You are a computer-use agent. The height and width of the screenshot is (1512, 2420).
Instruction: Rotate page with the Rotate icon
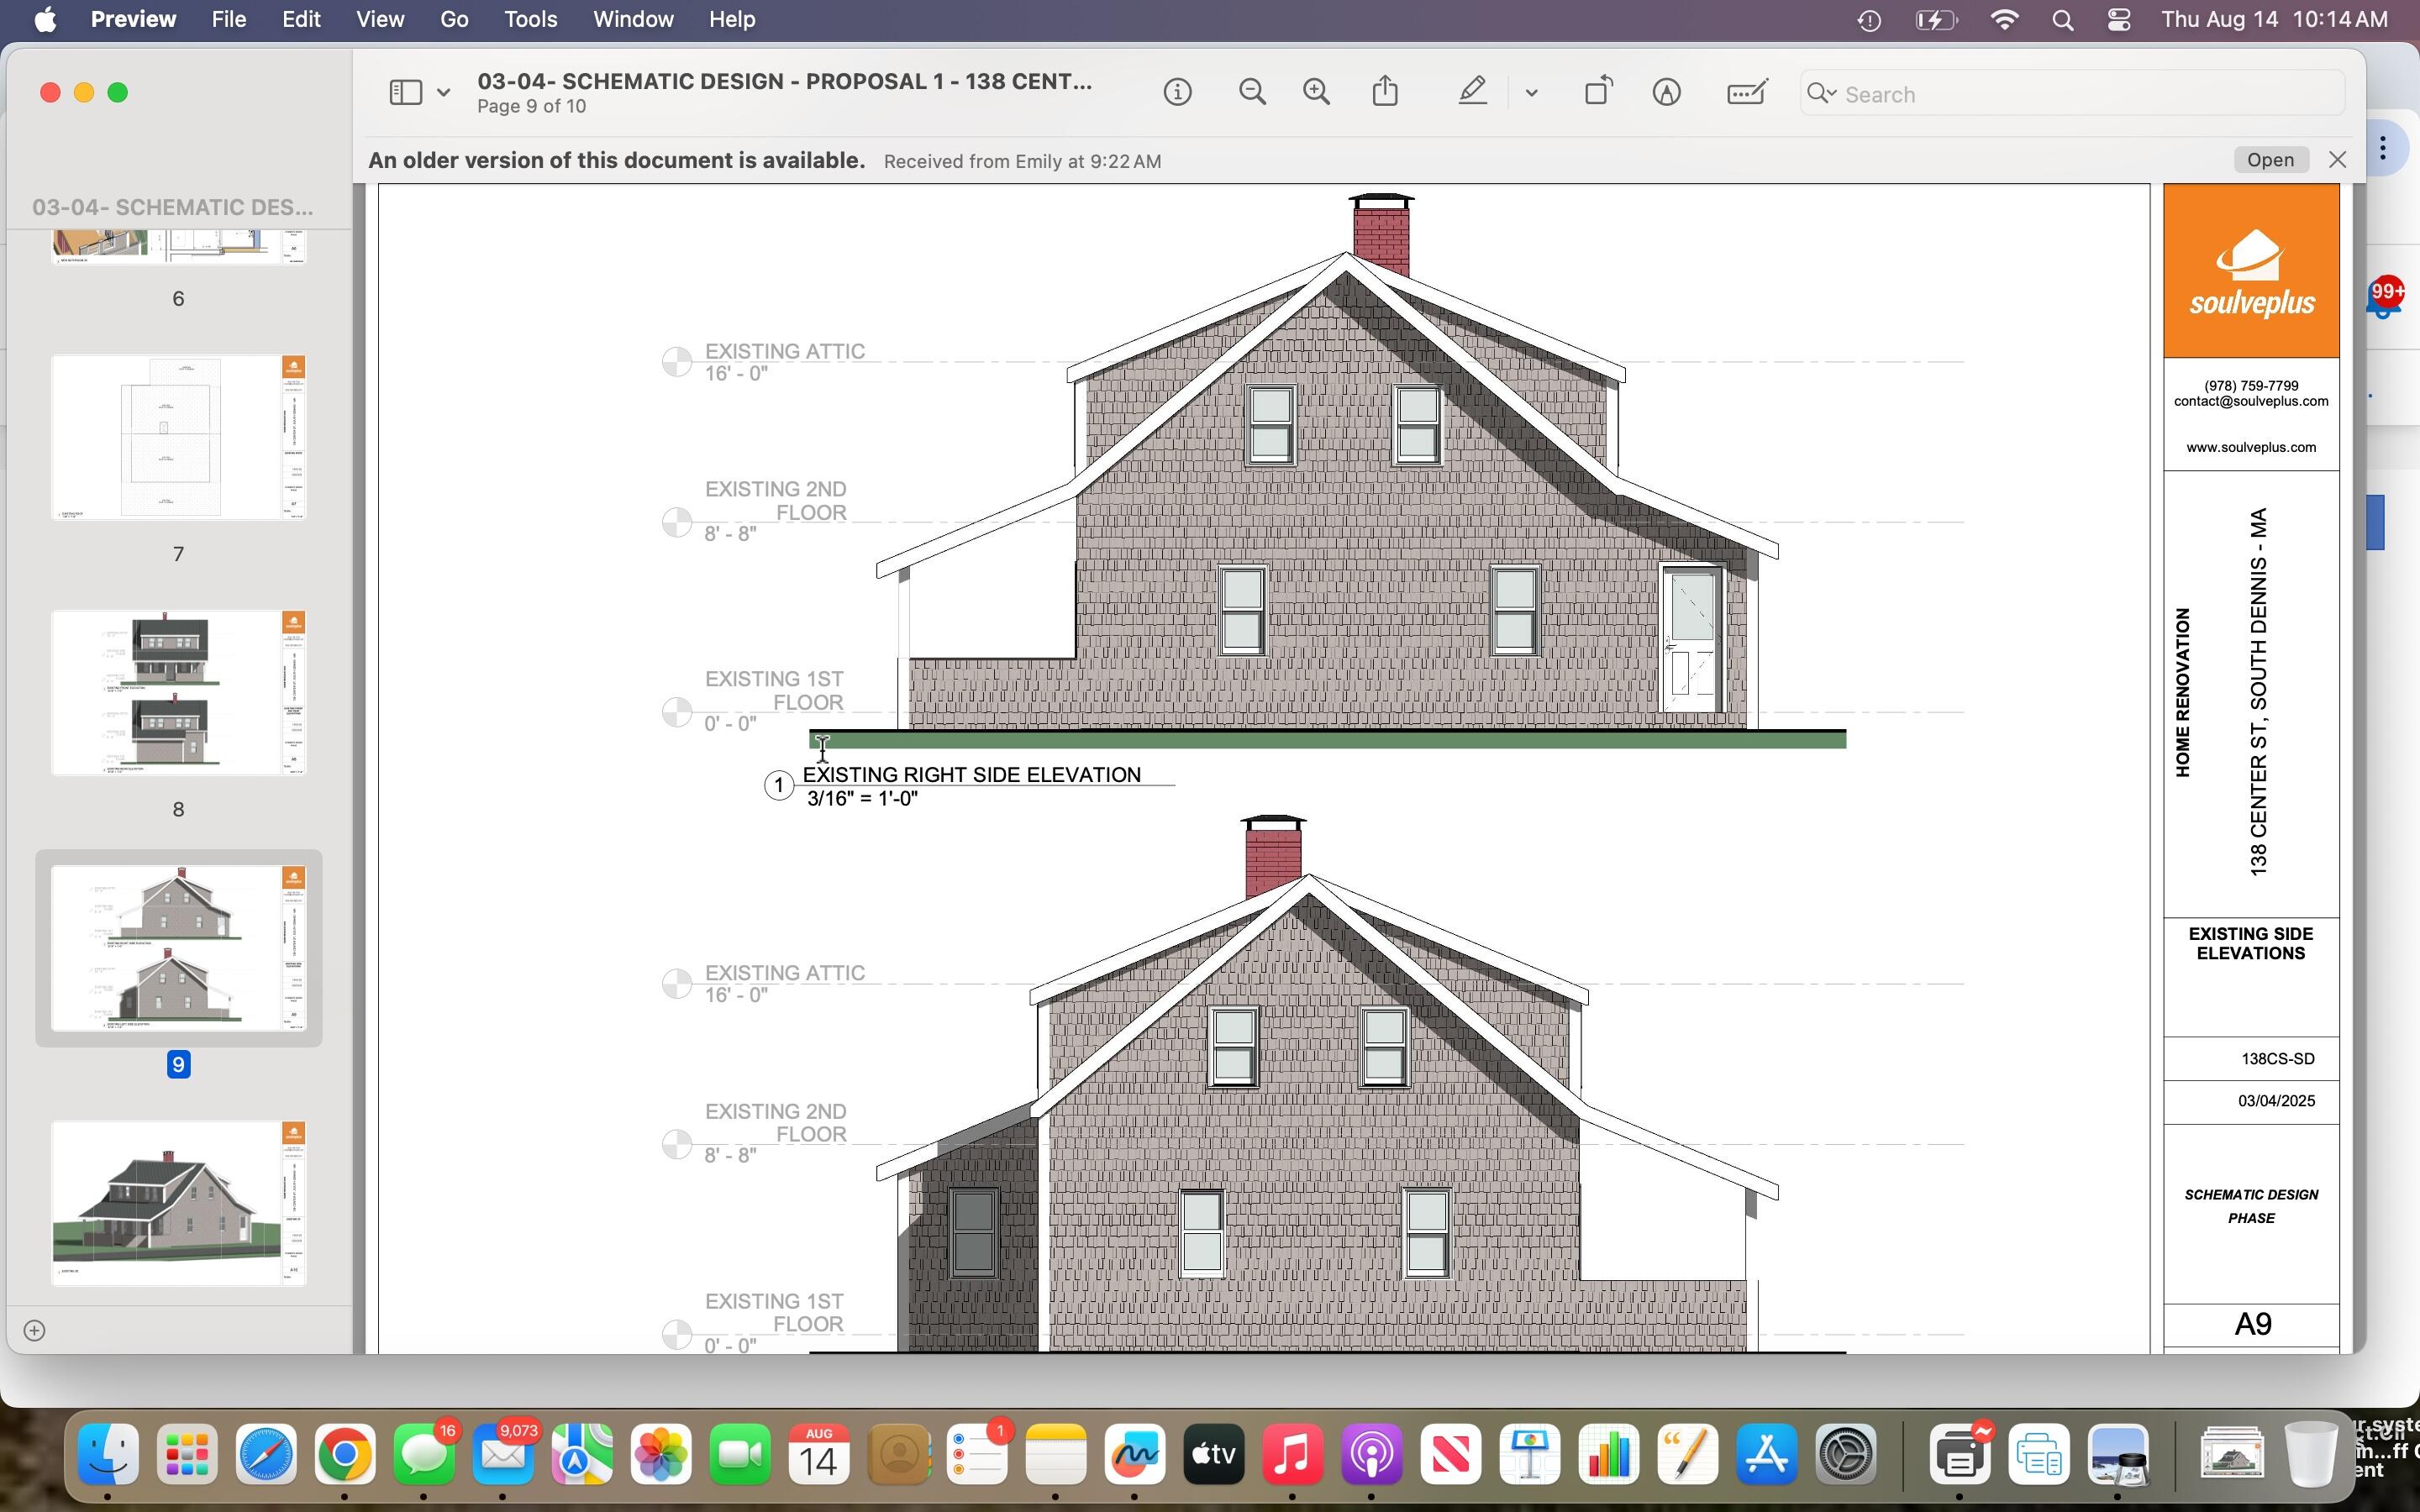click(1598, 92)
